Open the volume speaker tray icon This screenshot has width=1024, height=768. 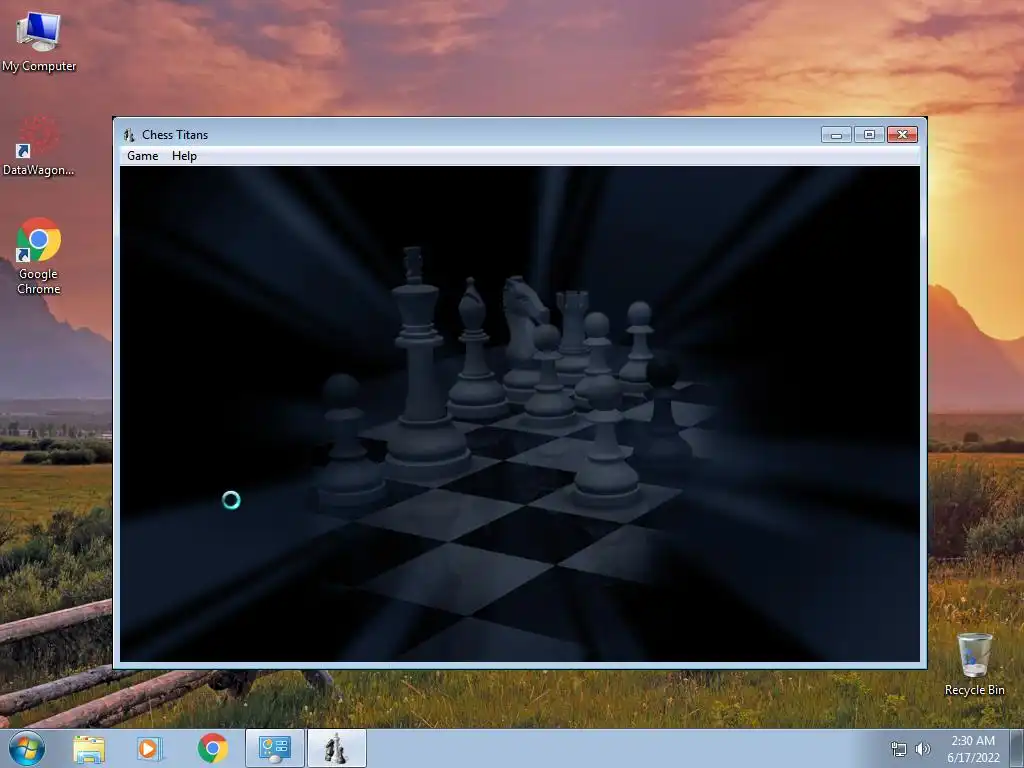(x=923, y=749)
